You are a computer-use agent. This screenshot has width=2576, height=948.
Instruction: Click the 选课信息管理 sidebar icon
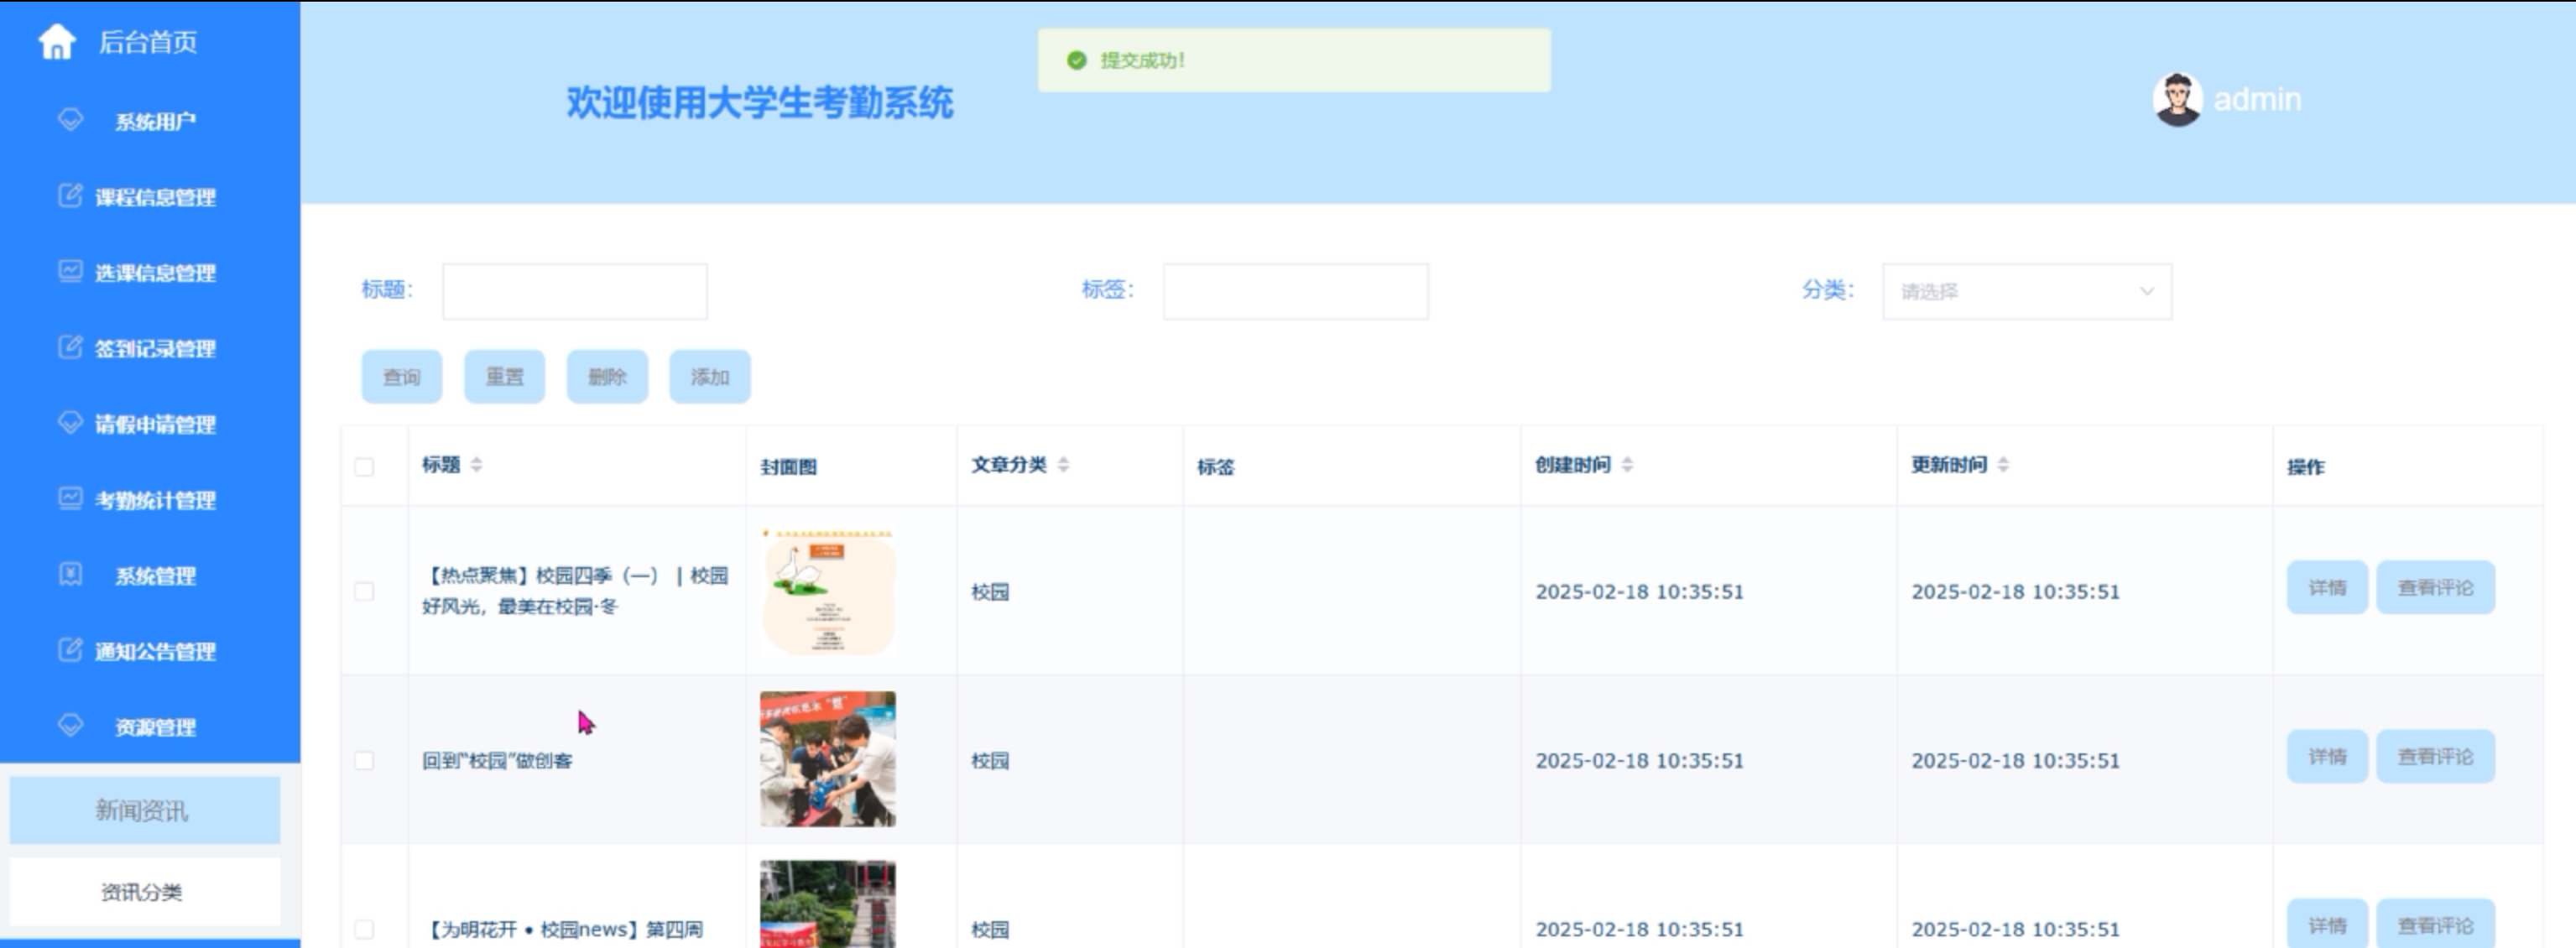pyautogui.click(x=70, y=271)
